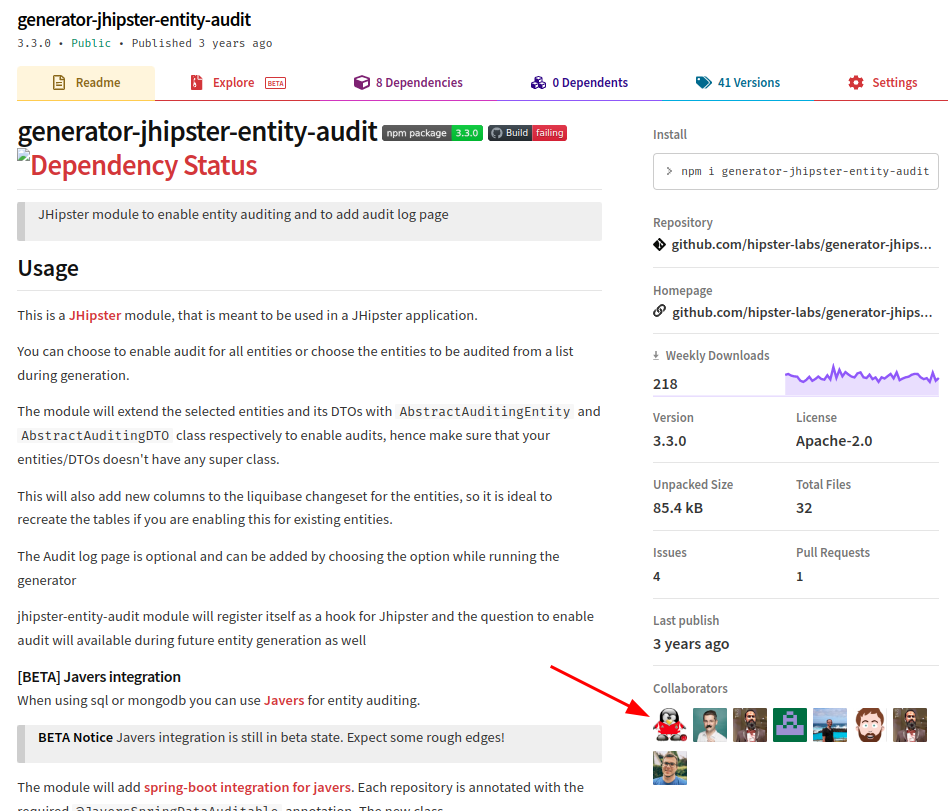Select the Apache-2.0 license text
This screenshot has width=948, height=811.
click(x=834, y=441)
